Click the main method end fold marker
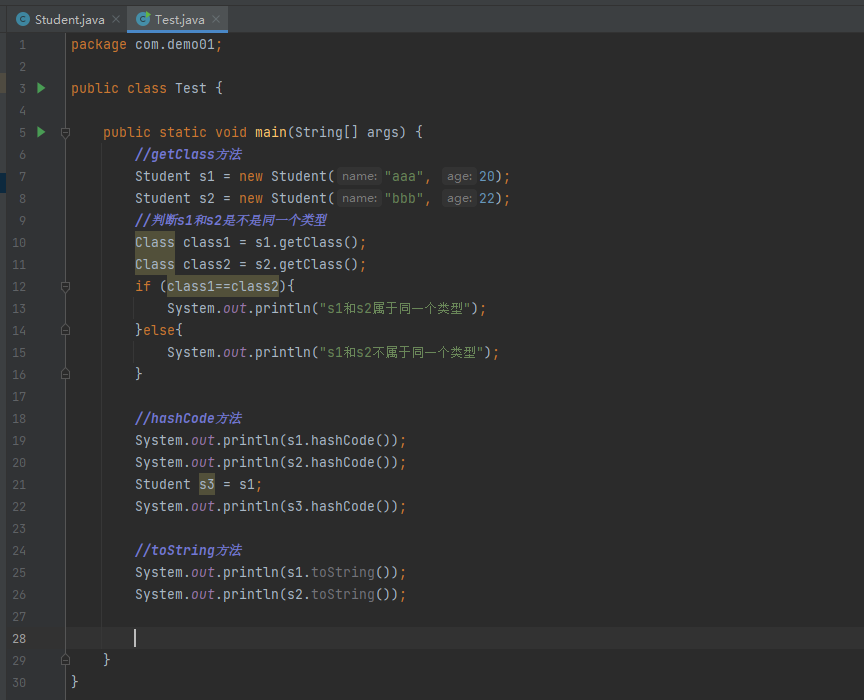The height and width of the screenshot is (700, 864). point(65,660)
